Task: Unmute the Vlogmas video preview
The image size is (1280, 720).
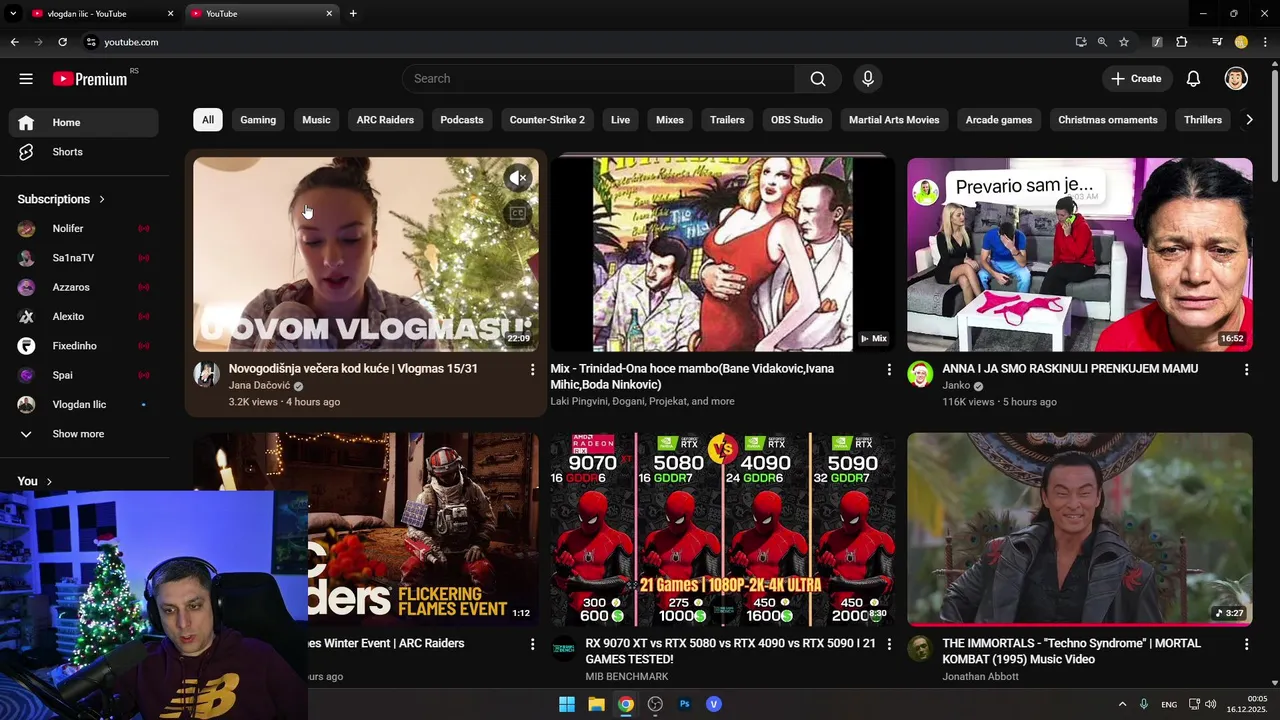Action: coord(517,178)
